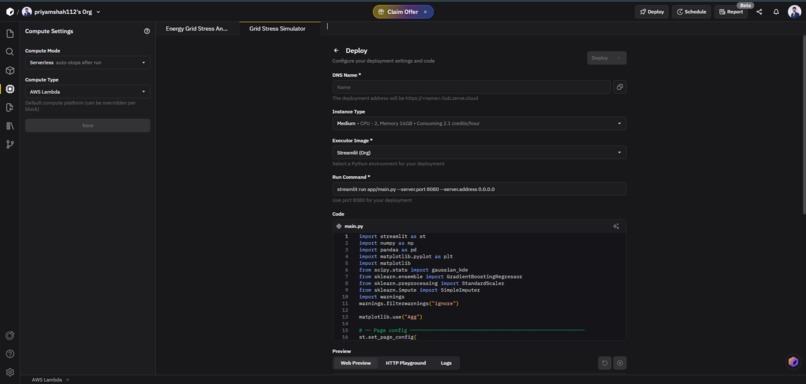Click the Share icon in top bar
The image size is (806, 384).
759,12
